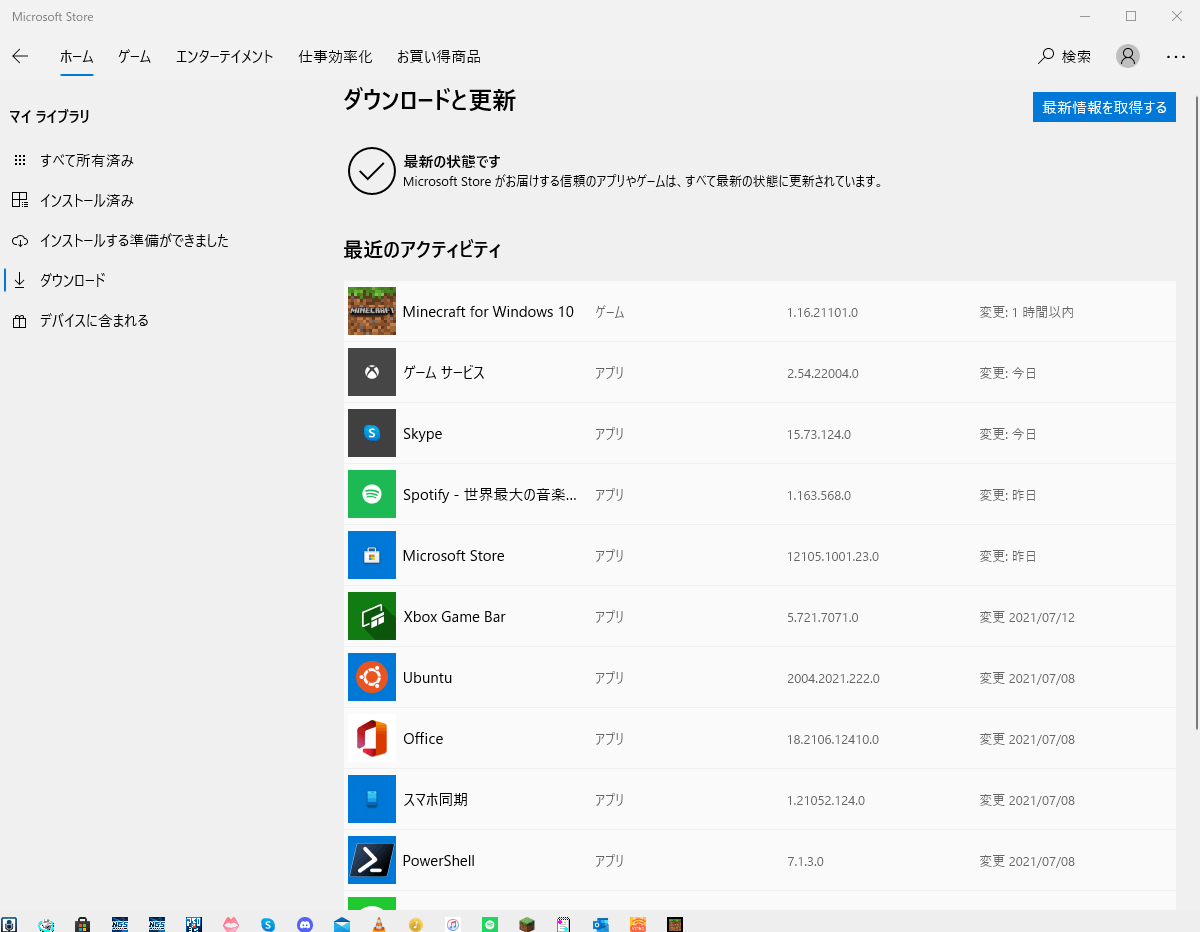Open Outlook from the taskbar
This screenshot has height=932, width=1200.
601,924
